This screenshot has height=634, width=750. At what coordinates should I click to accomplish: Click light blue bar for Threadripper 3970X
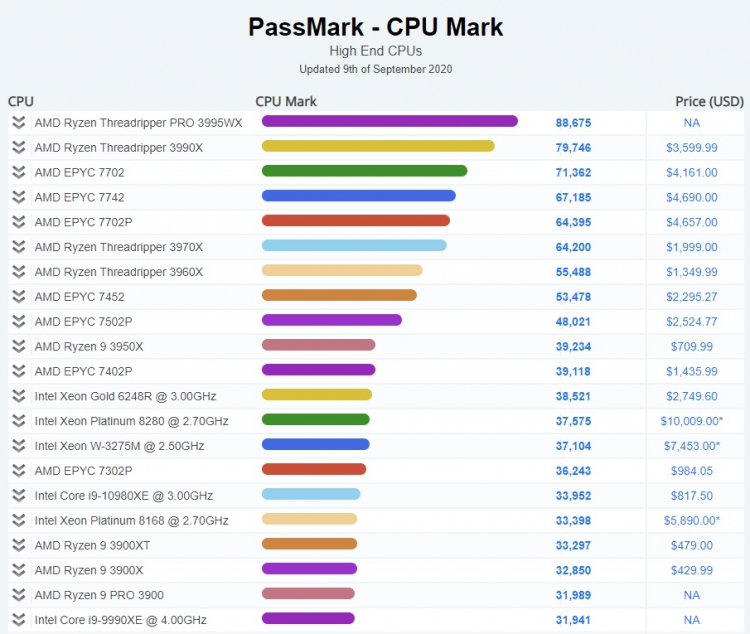(x=354, y=245)
